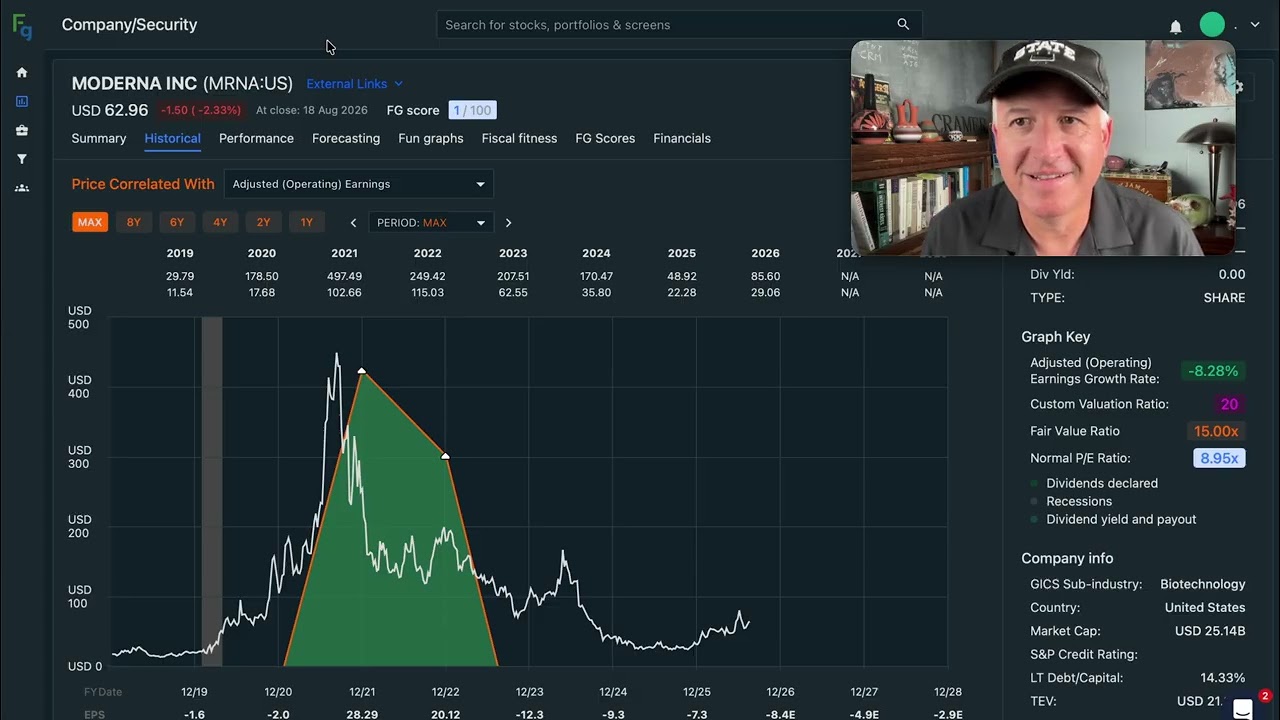Expand the External Links menu
Image resolution: width=1280 pixels, height=720 pixels.
coord(354,84)
